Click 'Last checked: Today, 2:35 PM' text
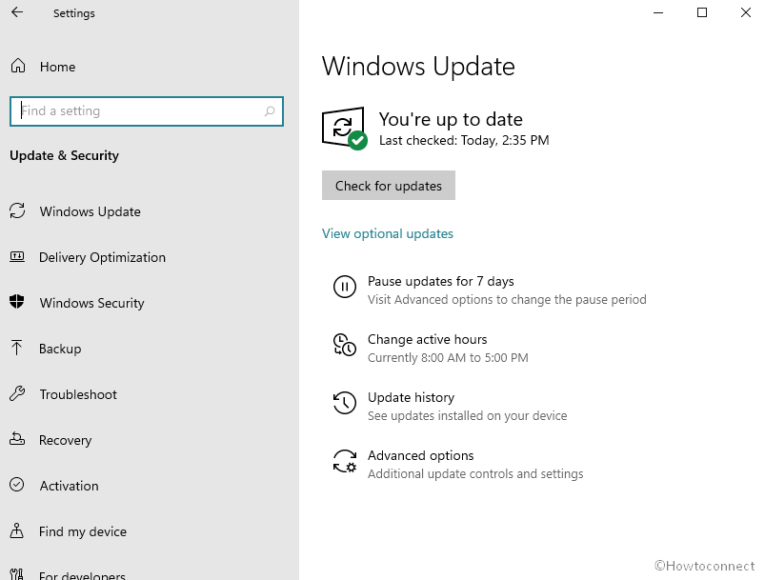The image size is (765, 580). pyautogui.click(x=464, y=140)
